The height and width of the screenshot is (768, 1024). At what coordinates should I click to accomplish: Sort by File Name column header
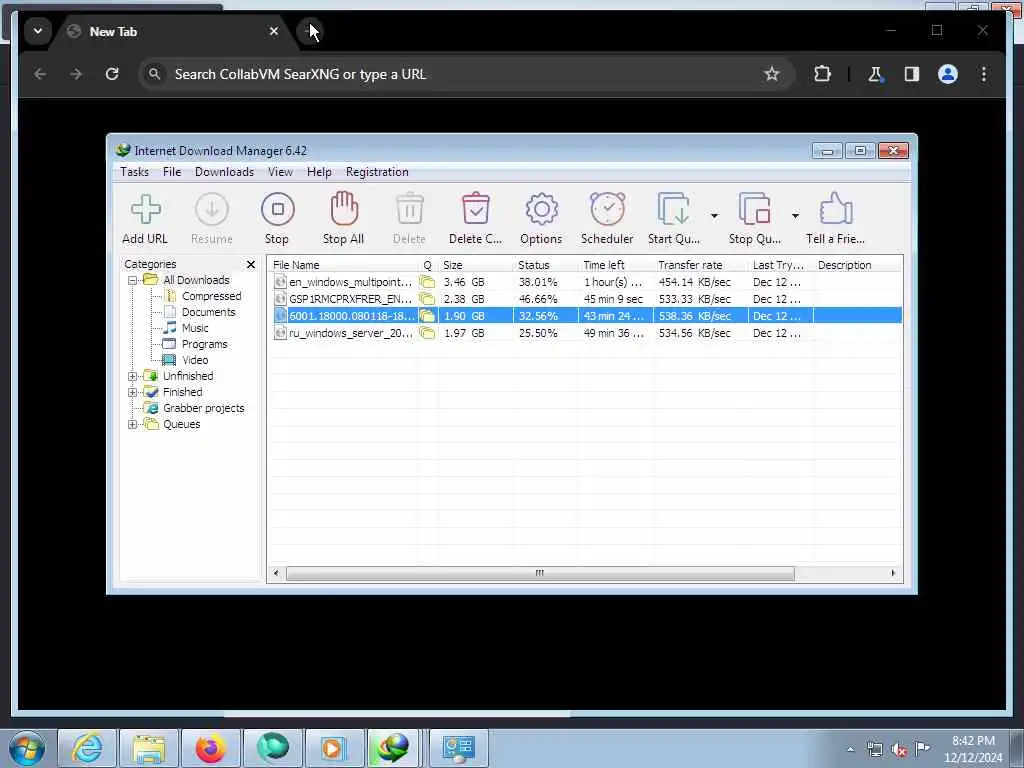point(344,265)
